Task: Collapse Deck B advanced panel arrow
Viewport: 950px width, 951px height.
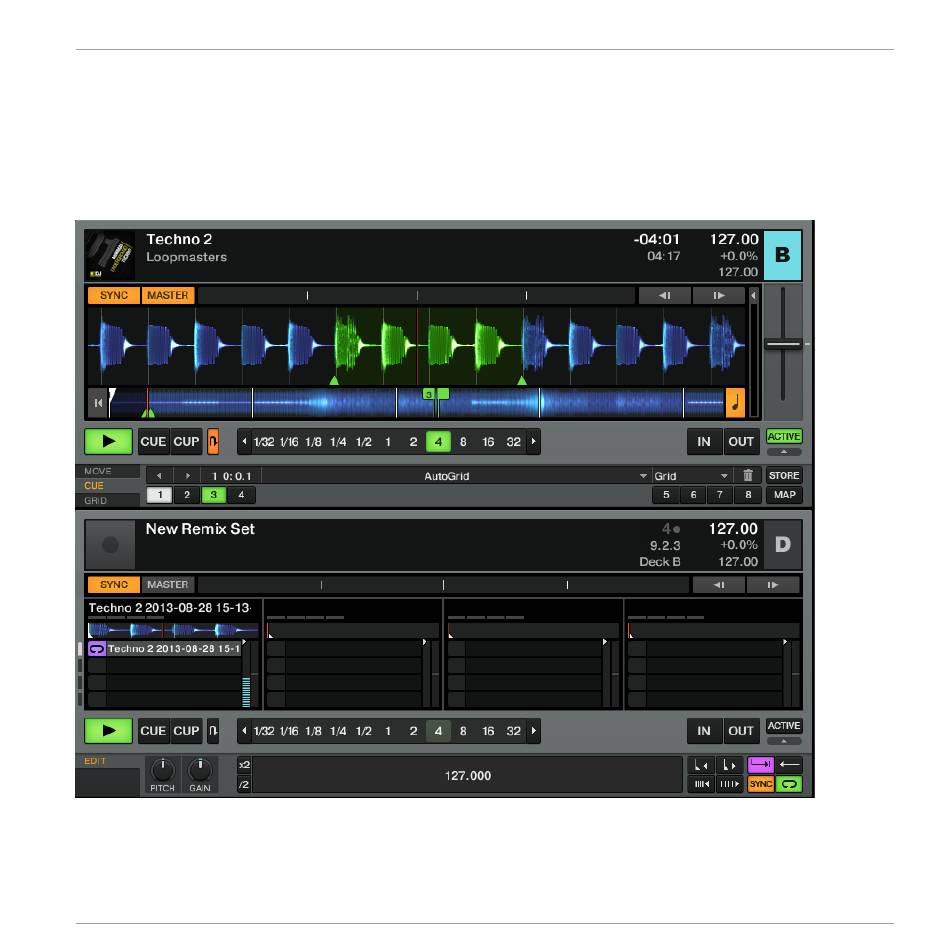Action: [784, 452]
